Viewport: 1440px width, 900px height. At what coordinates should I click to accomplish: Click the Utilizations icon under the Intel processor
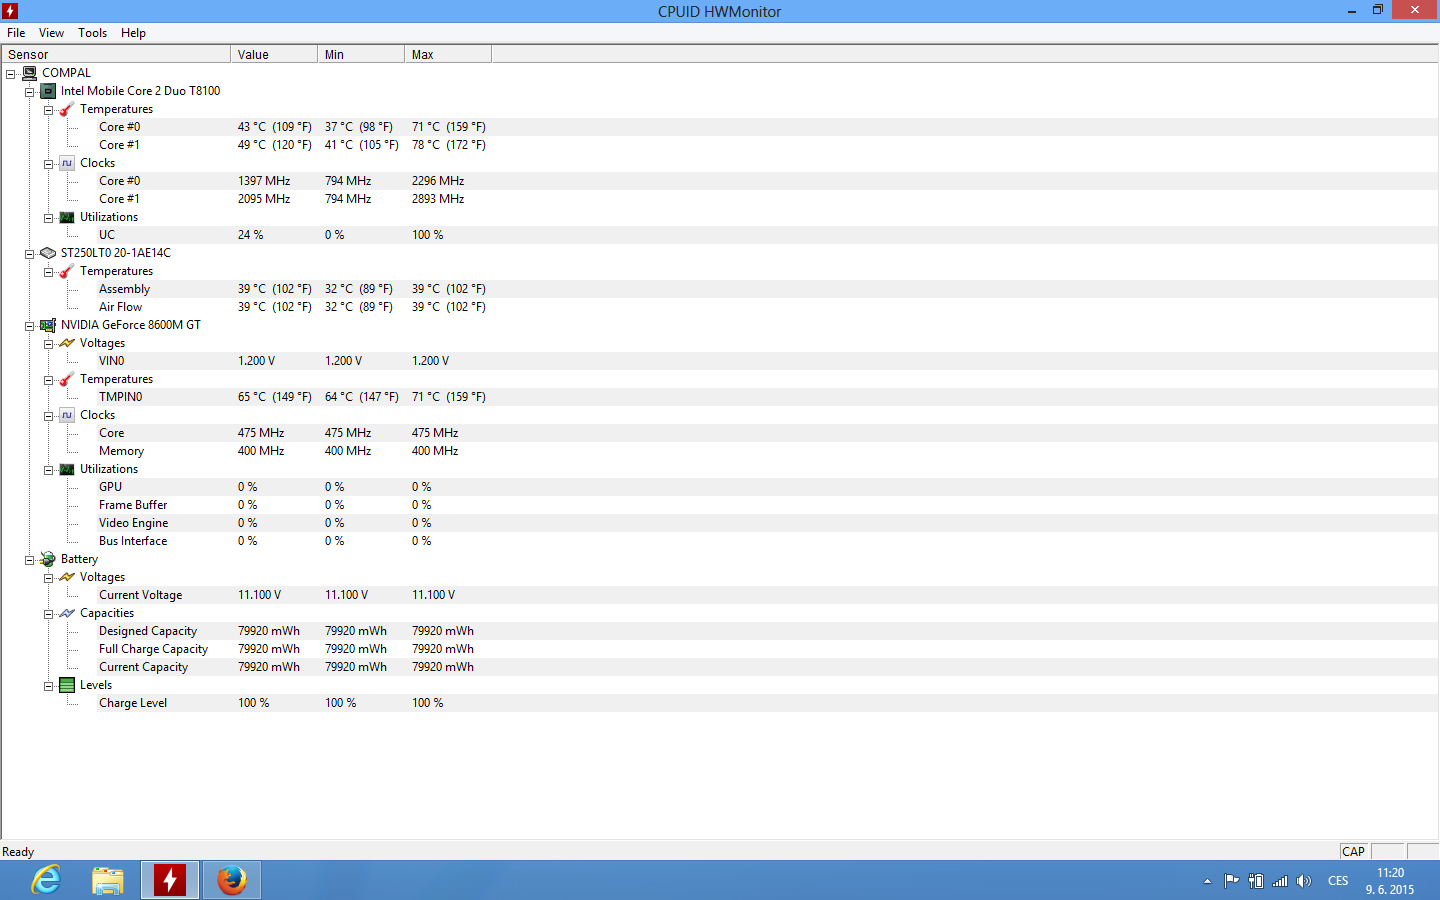coord(67,217)
